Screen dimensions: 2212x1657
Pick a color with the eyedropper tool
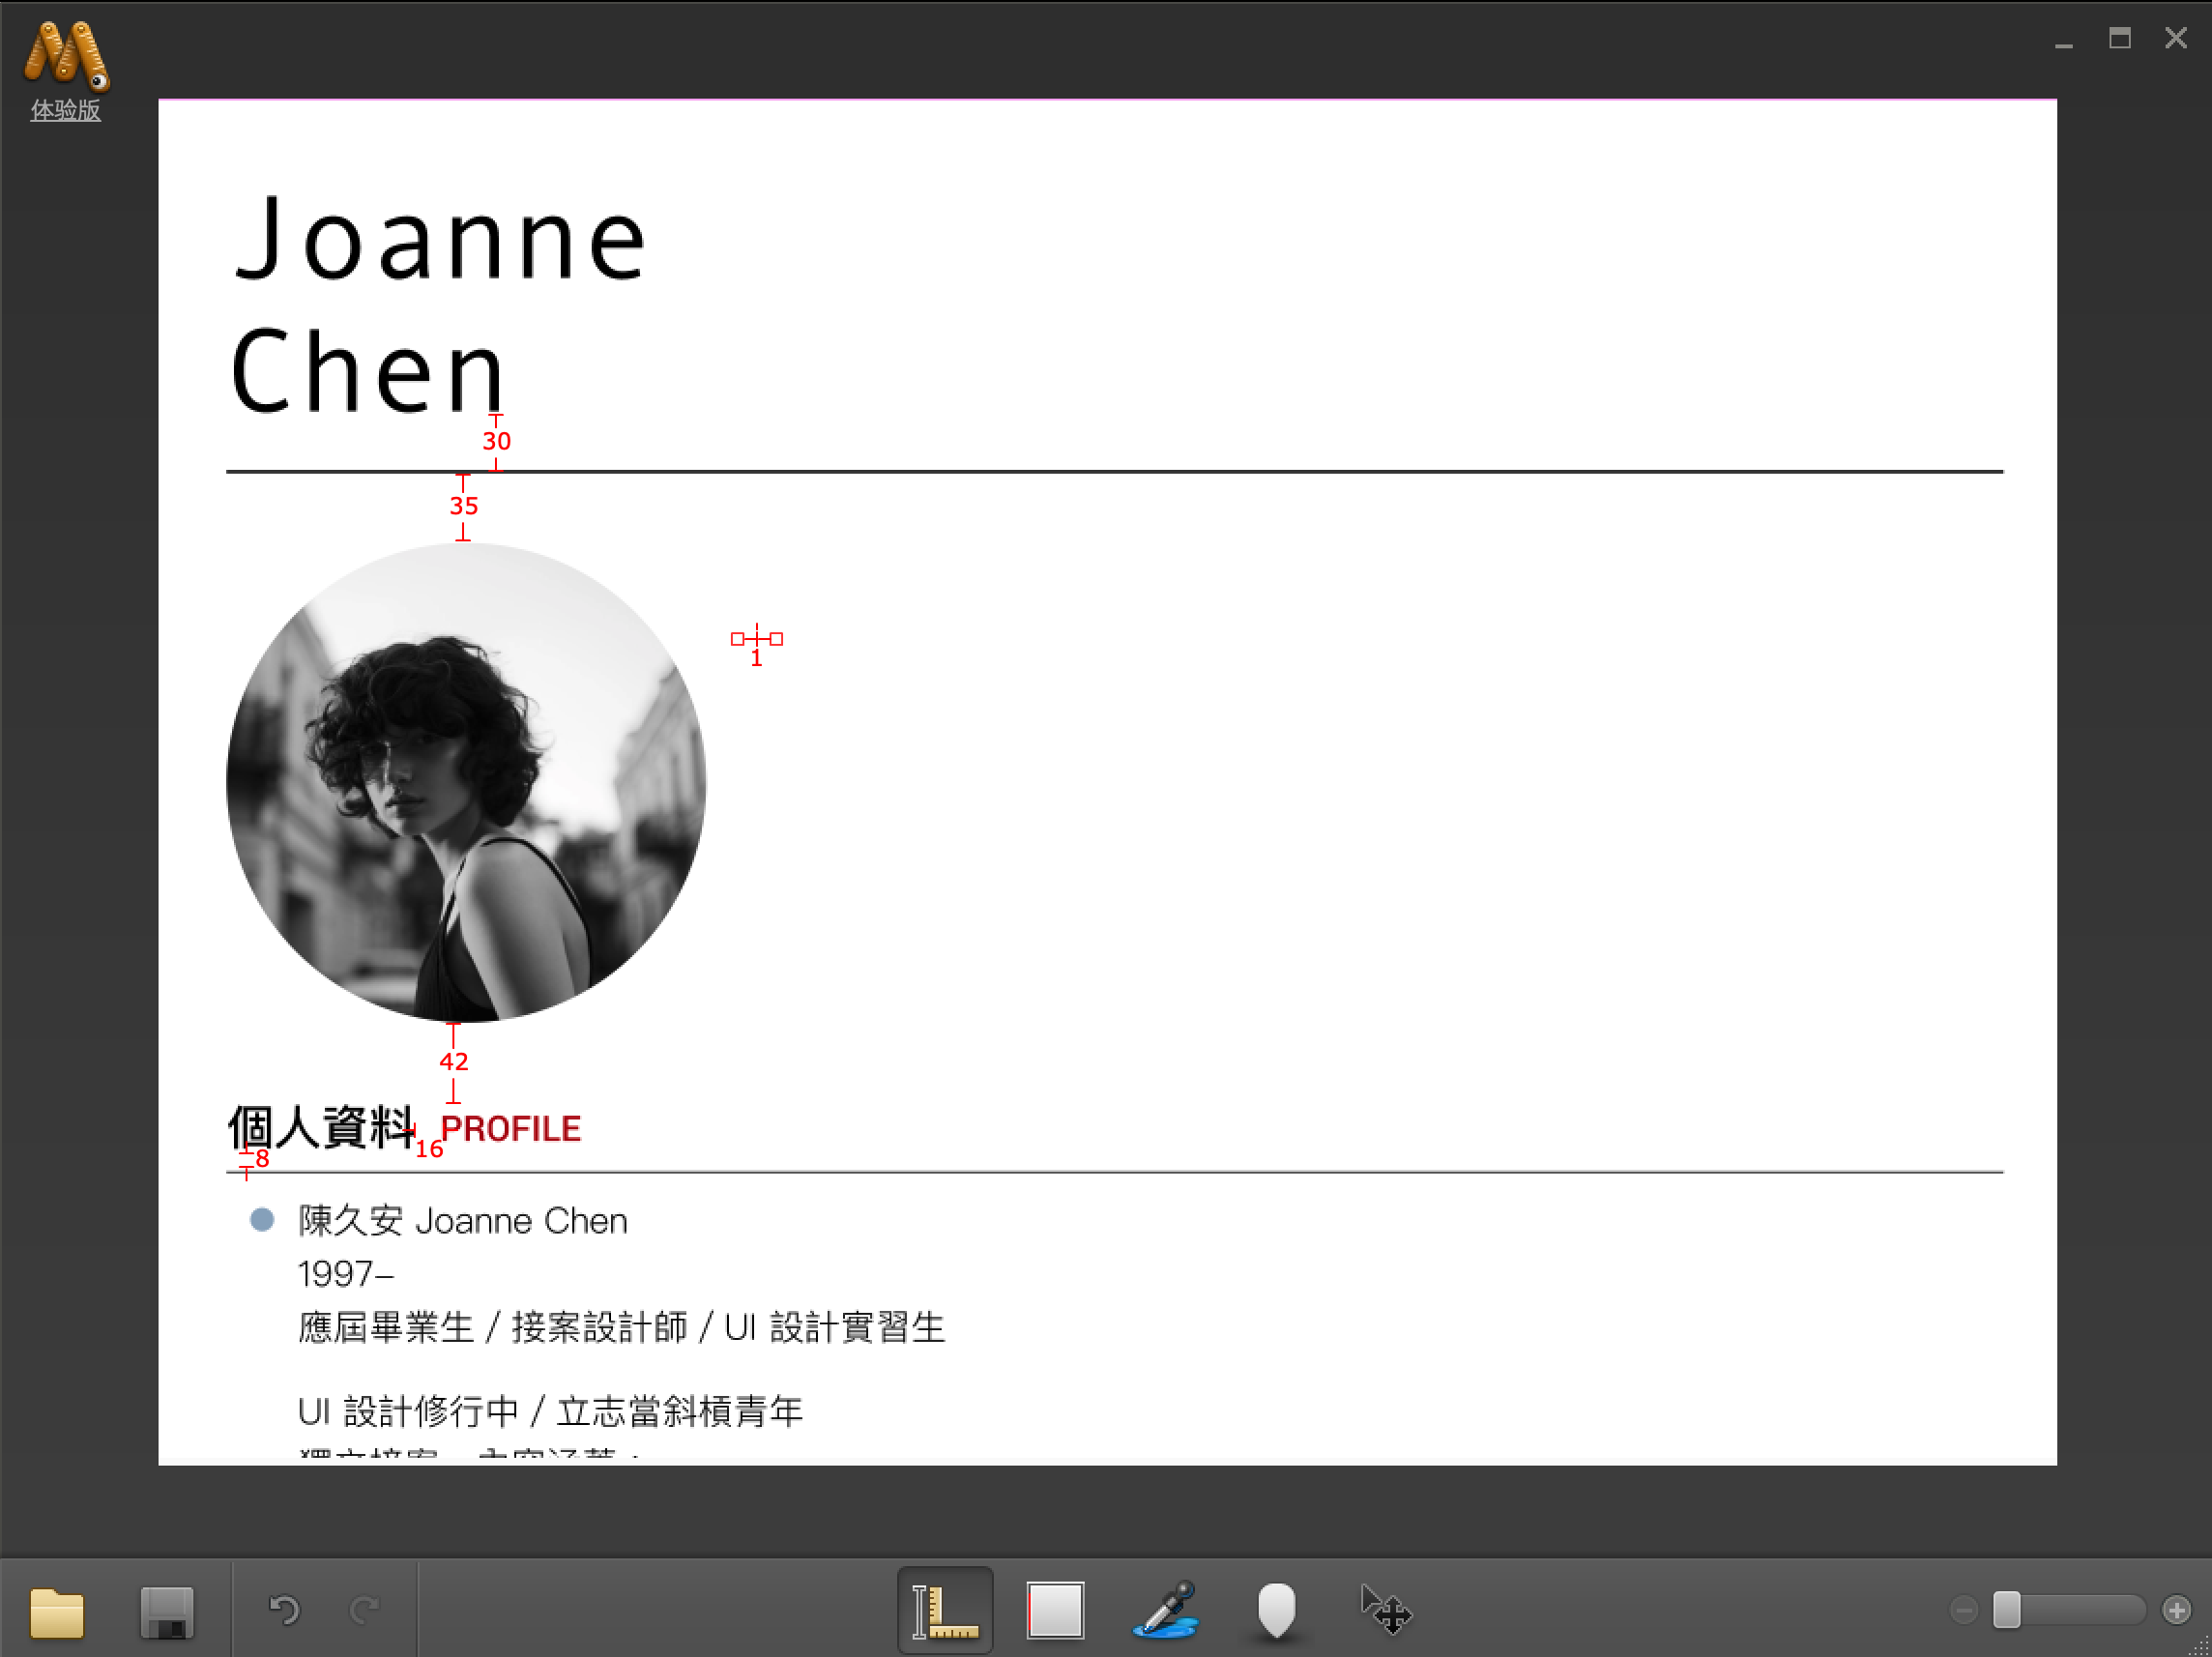tap(1166, 1610)
